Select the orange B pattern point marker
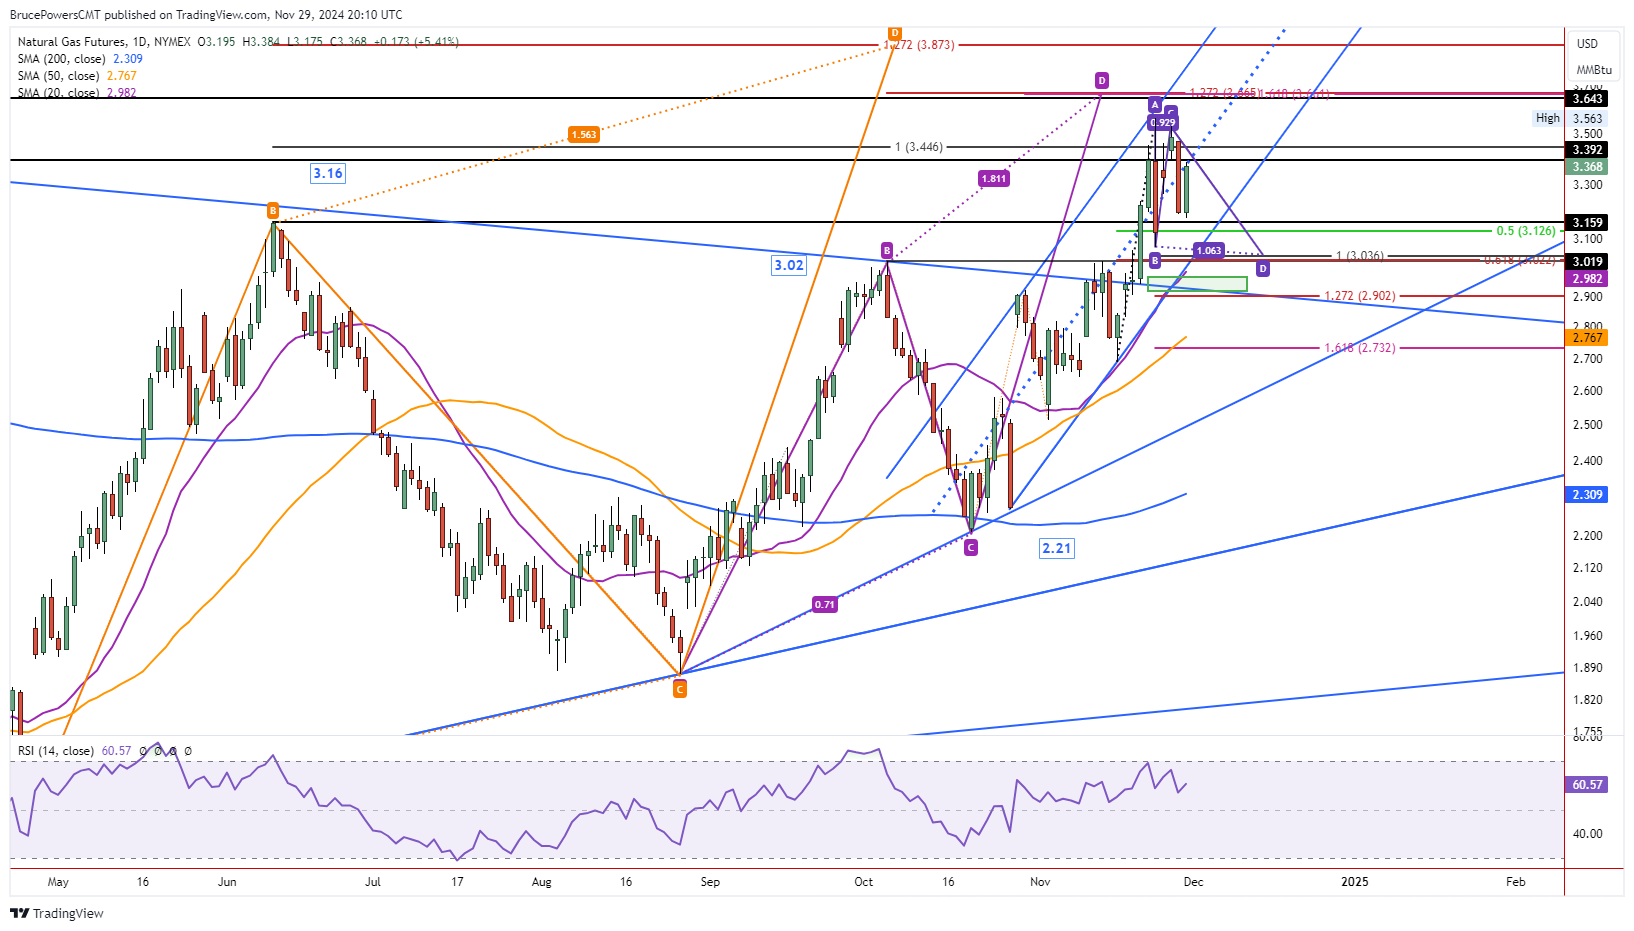The image size is (1634, 931). click(272, 211)
